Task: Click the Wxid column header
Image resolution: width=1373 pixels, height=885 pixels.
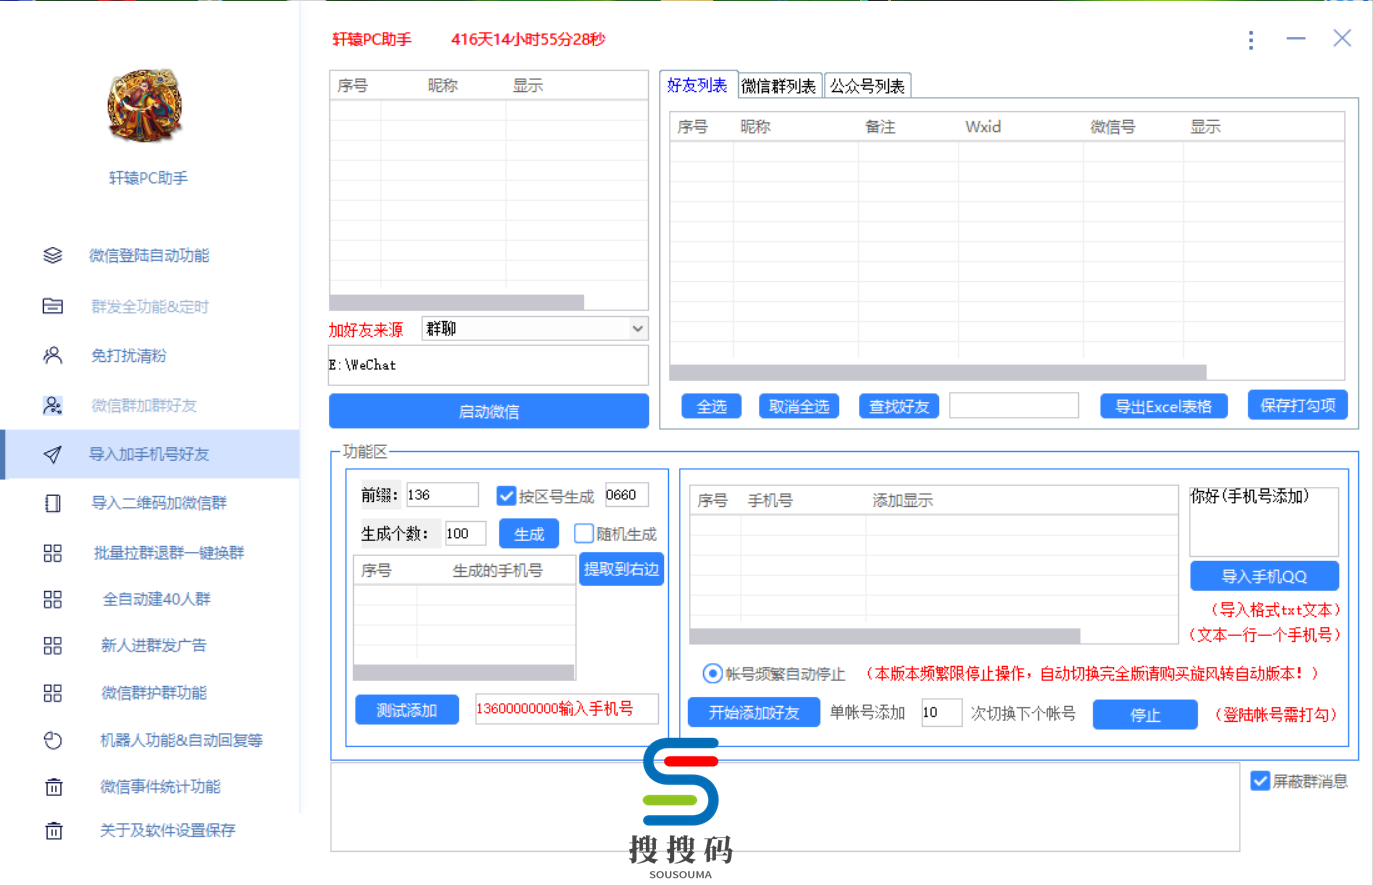Action: (983, 127)
